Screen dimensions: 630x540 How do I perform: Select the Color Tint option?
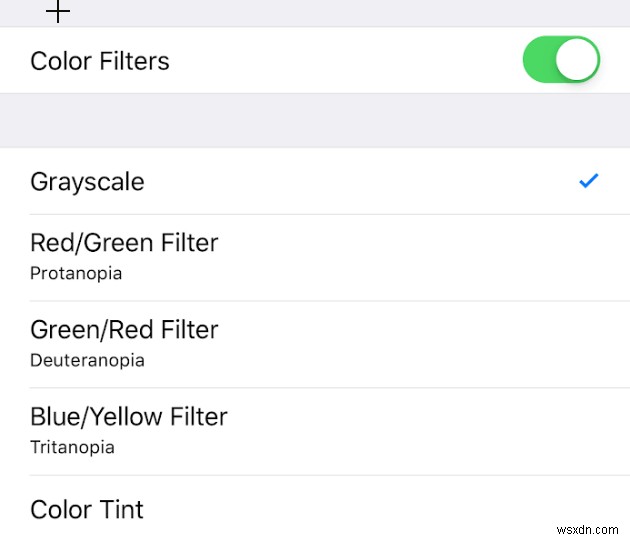87,509
